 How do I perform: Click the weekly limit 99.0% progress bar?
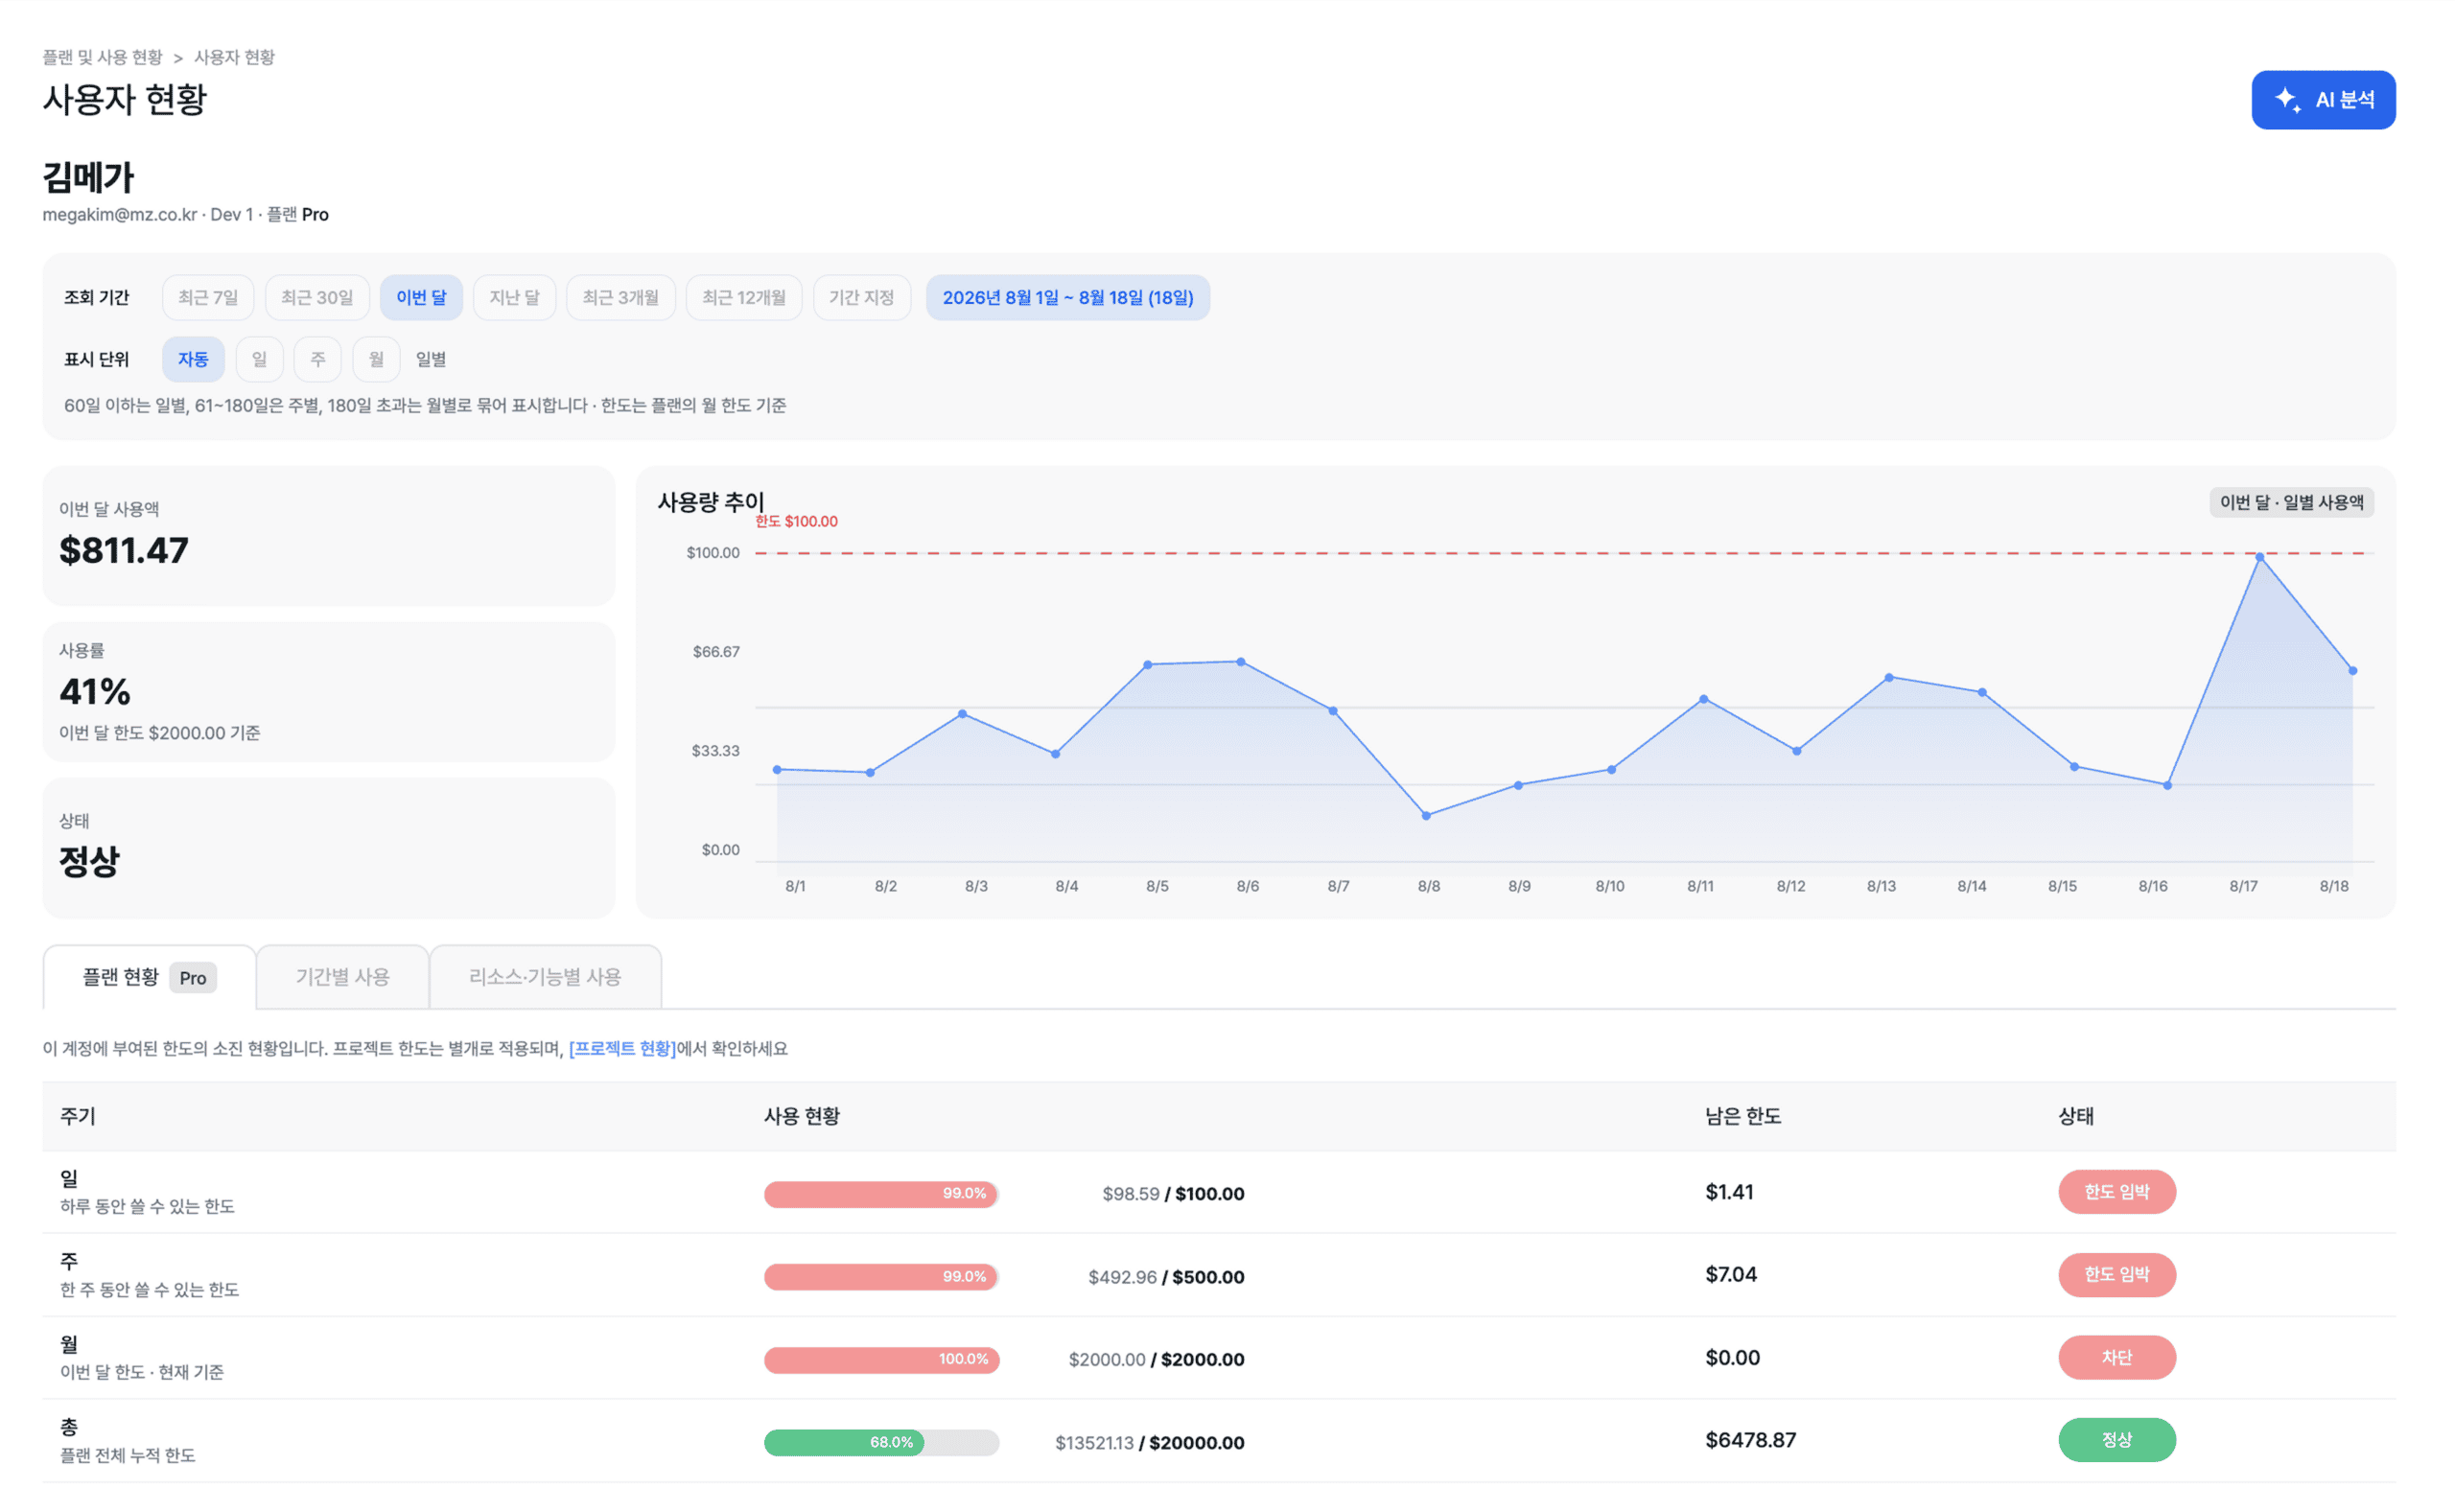pyautogui.click(x=881, y=1276)
